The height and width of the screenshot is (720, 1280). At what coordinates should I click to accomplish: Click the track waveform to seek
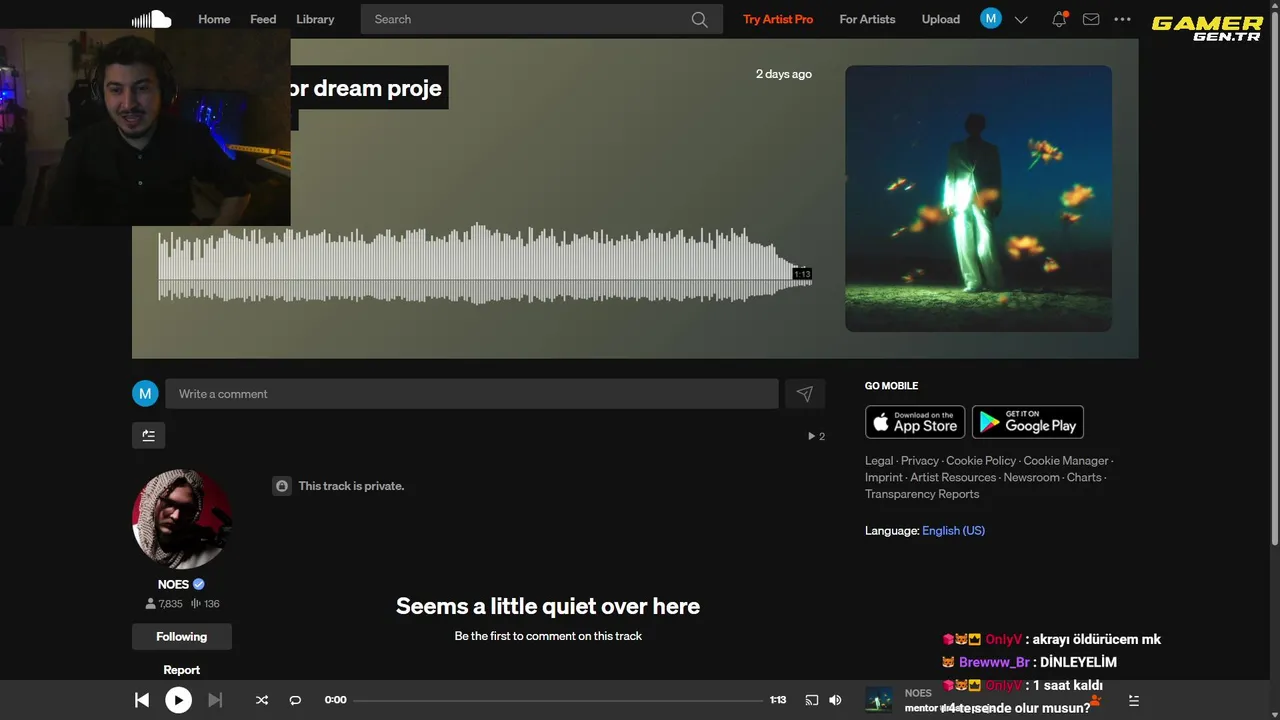[x=485, y=263]
